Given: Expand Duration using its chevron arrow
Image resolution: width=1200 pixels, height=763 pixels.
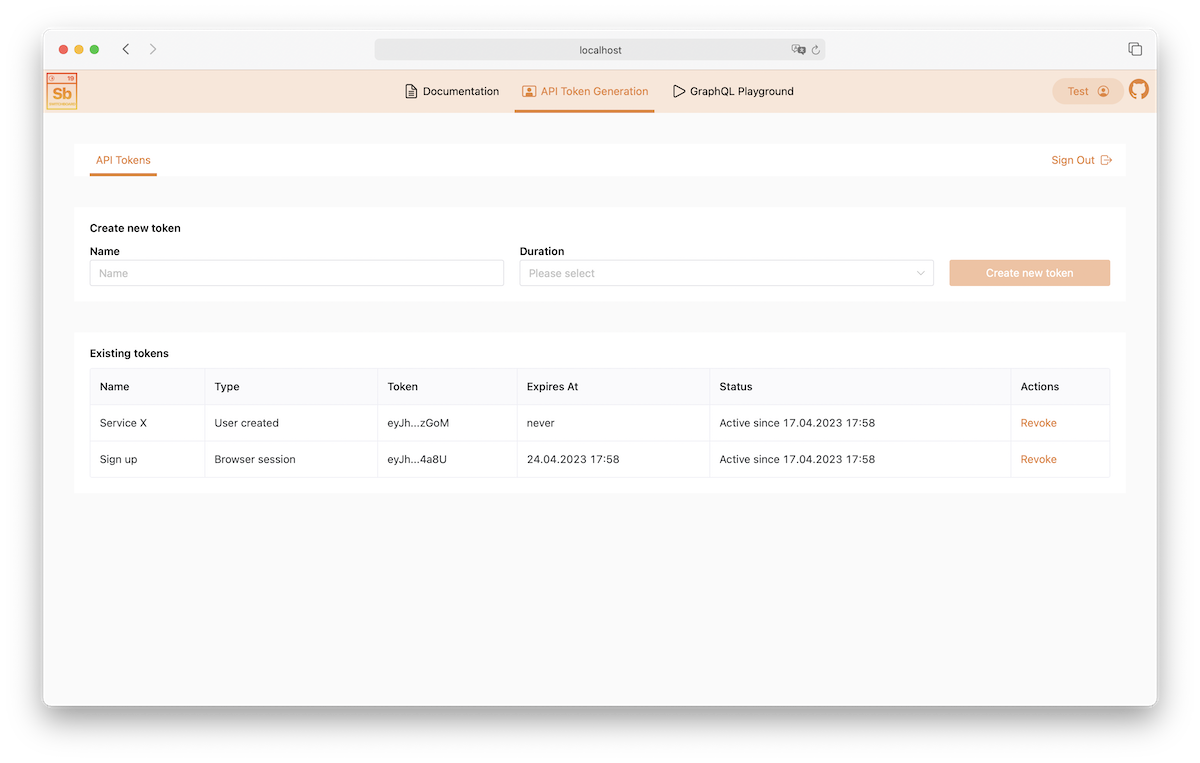Looking at the screenshot, I should click(x=921, y=273).
